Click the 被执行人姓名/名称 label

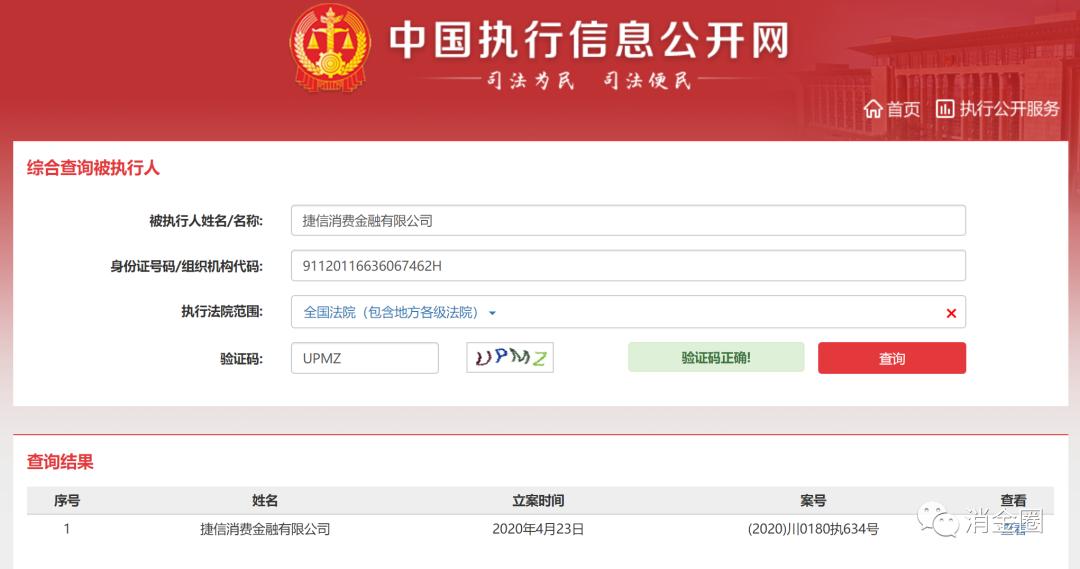pos(206,221)
